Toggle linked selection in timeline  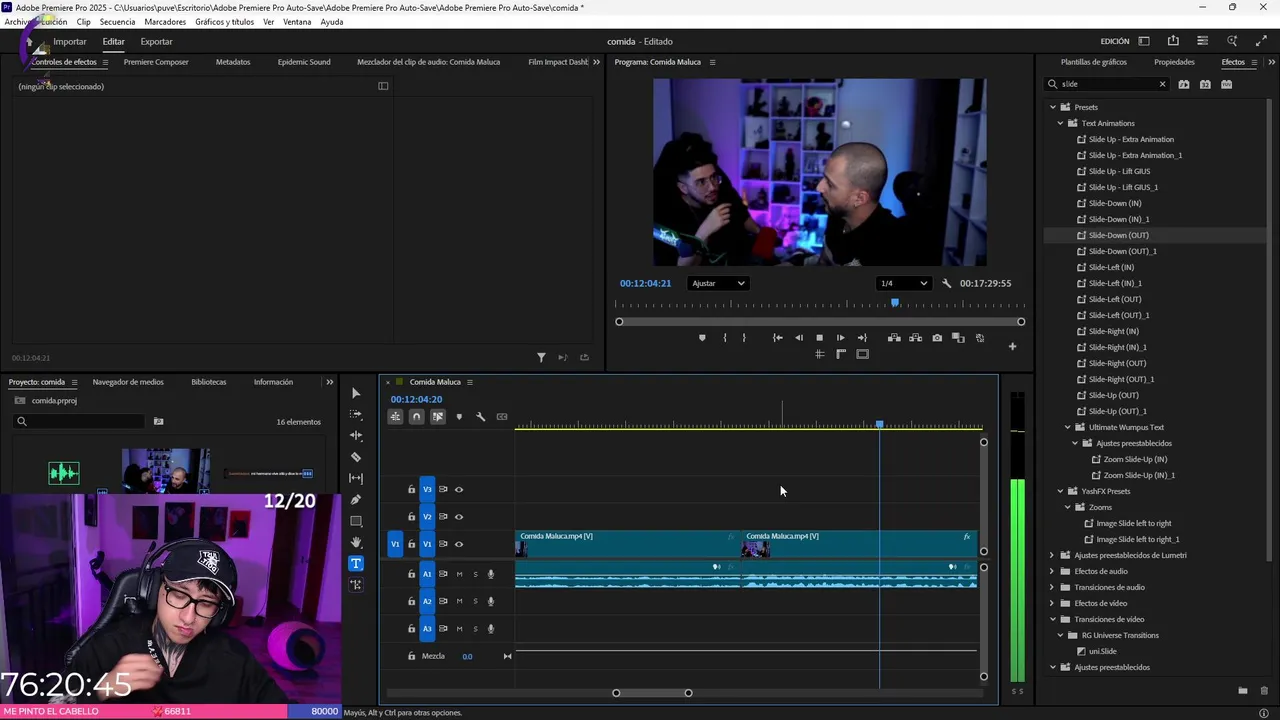tap(438, 417)
